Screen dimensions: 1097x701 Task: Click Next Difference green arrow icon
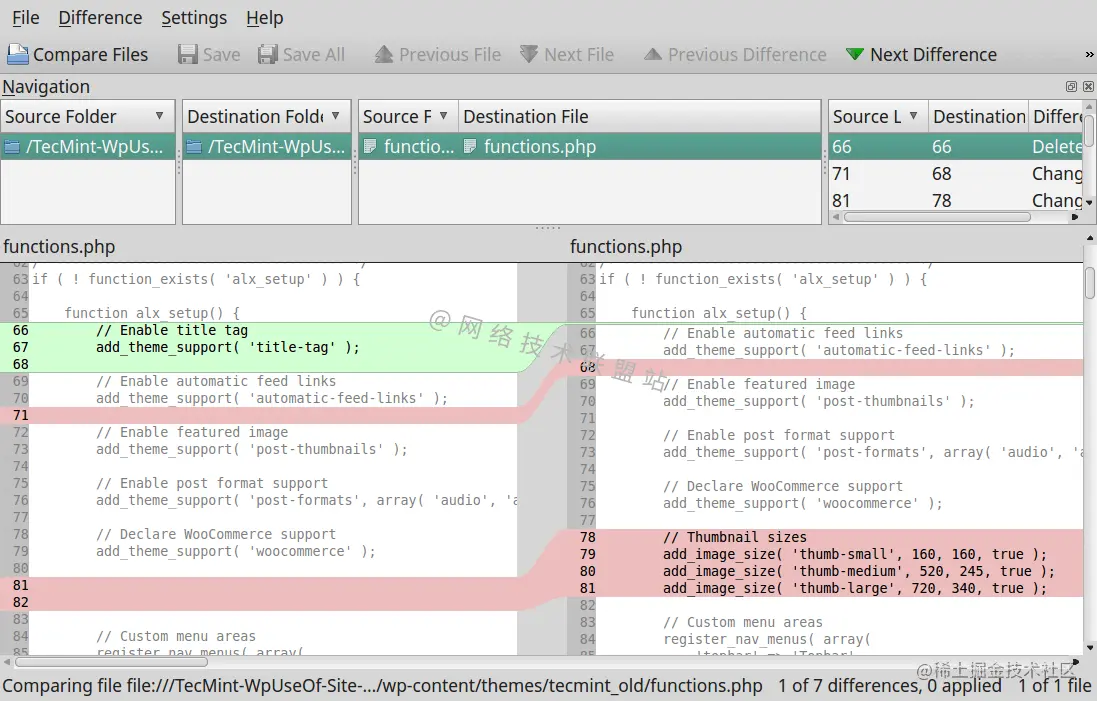854,55
